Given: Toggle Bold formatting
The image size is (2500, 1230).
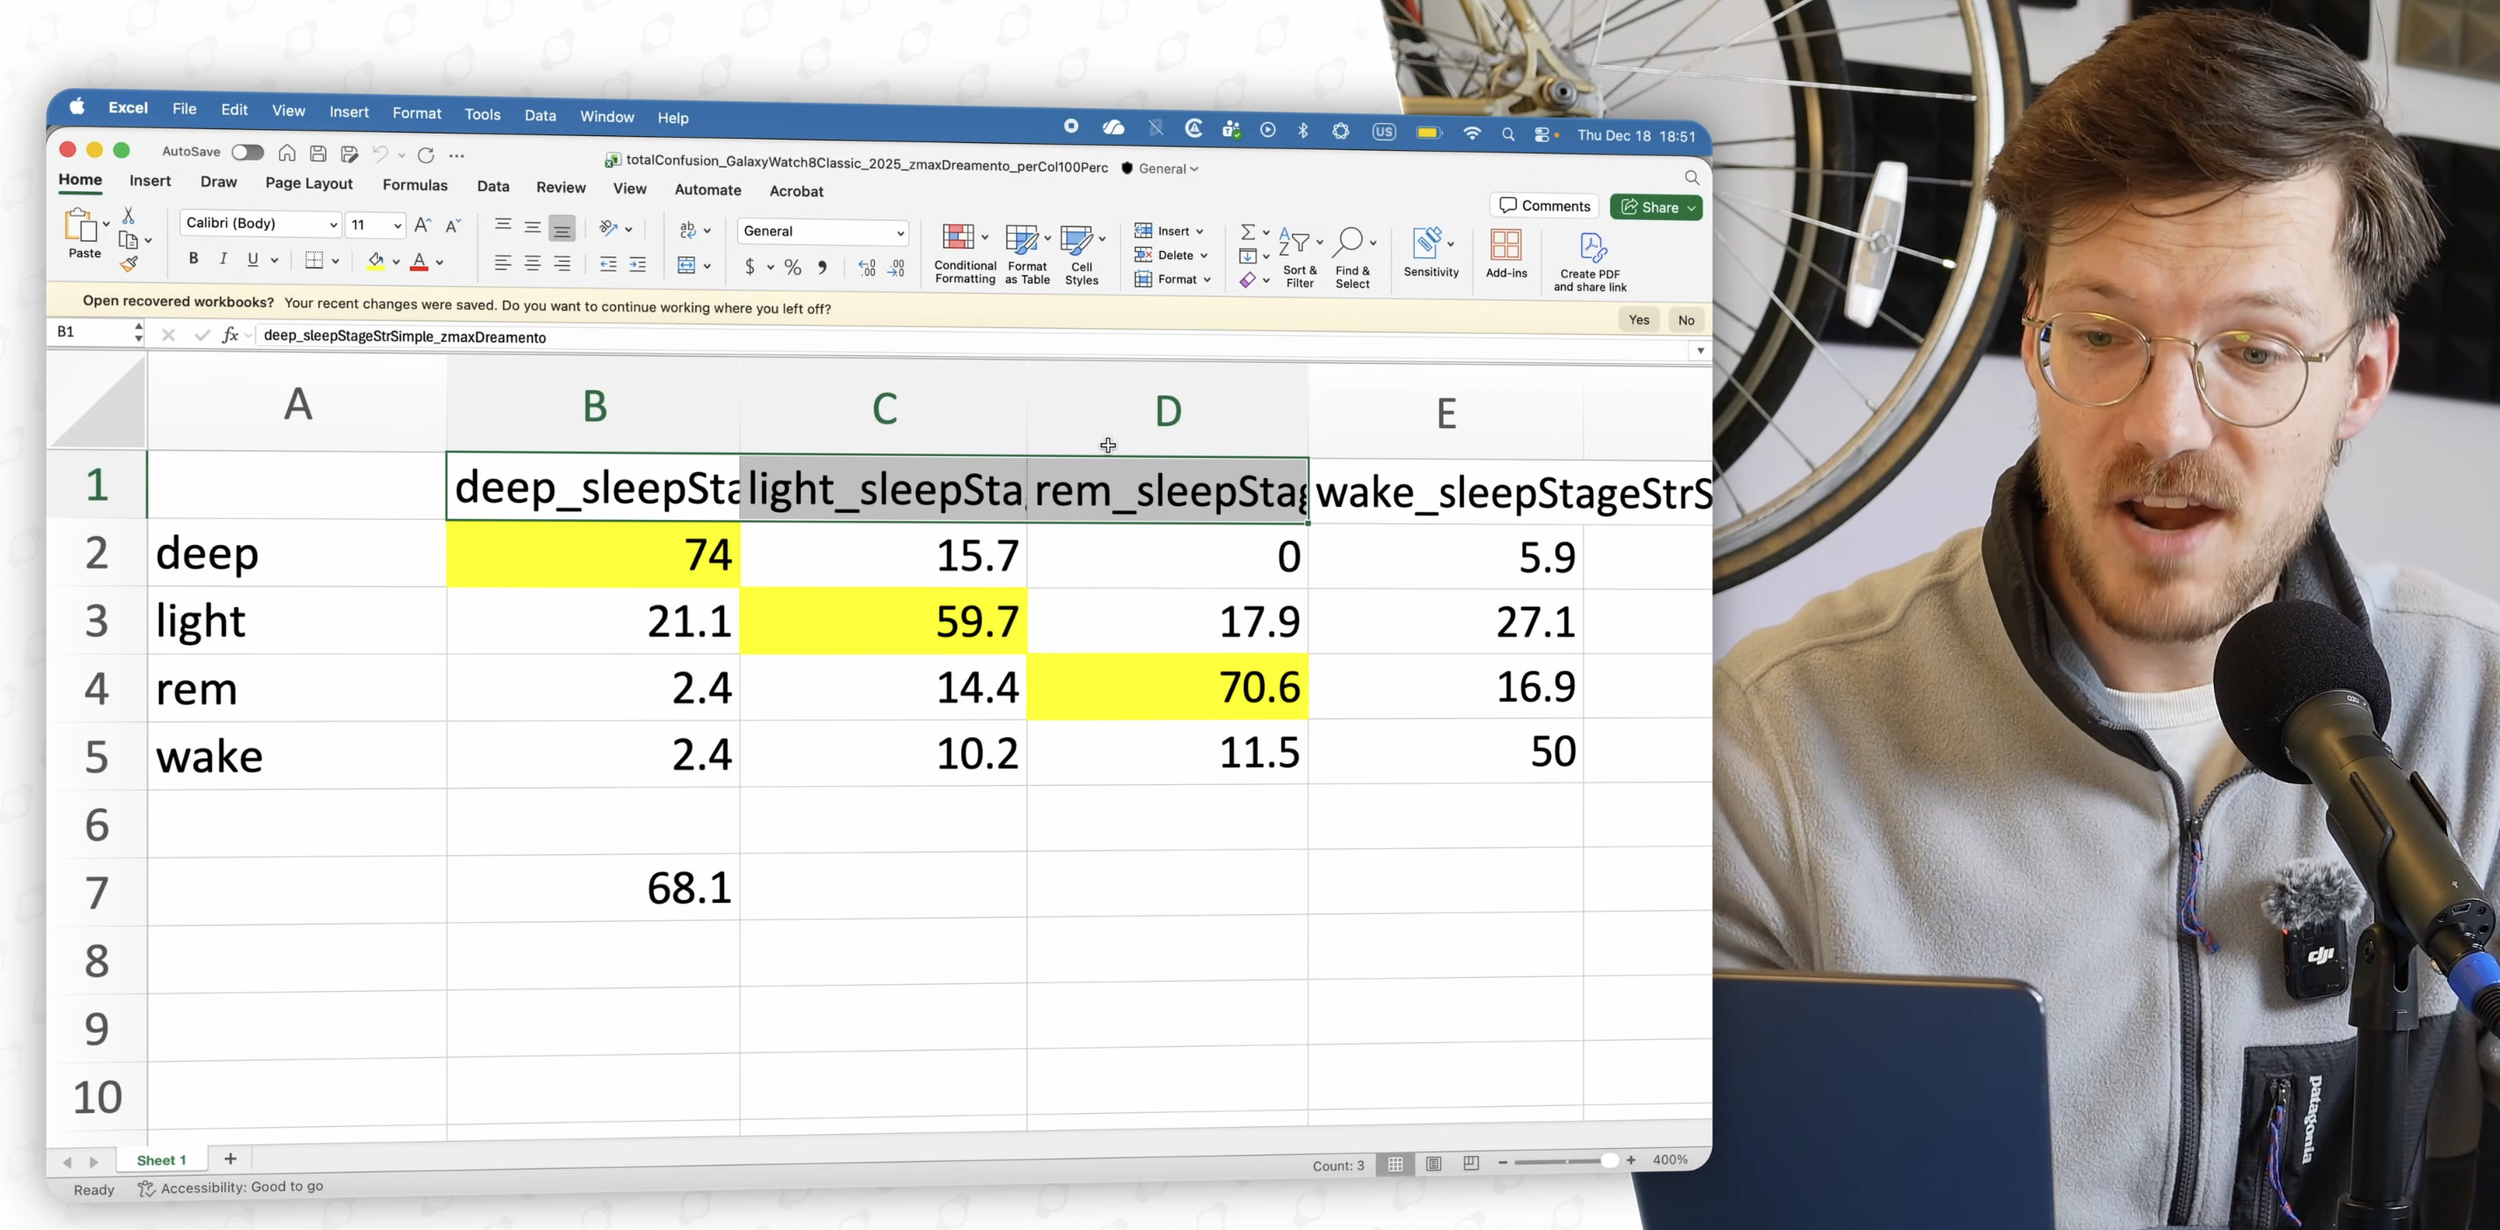Looking at the screenshot, I should coord(193,259).
